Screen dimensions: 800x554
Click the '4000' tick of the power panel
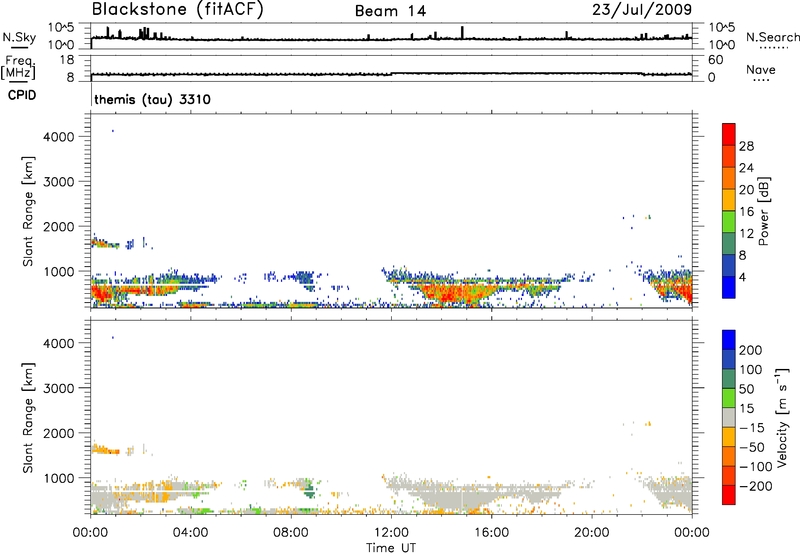[59, 137]
